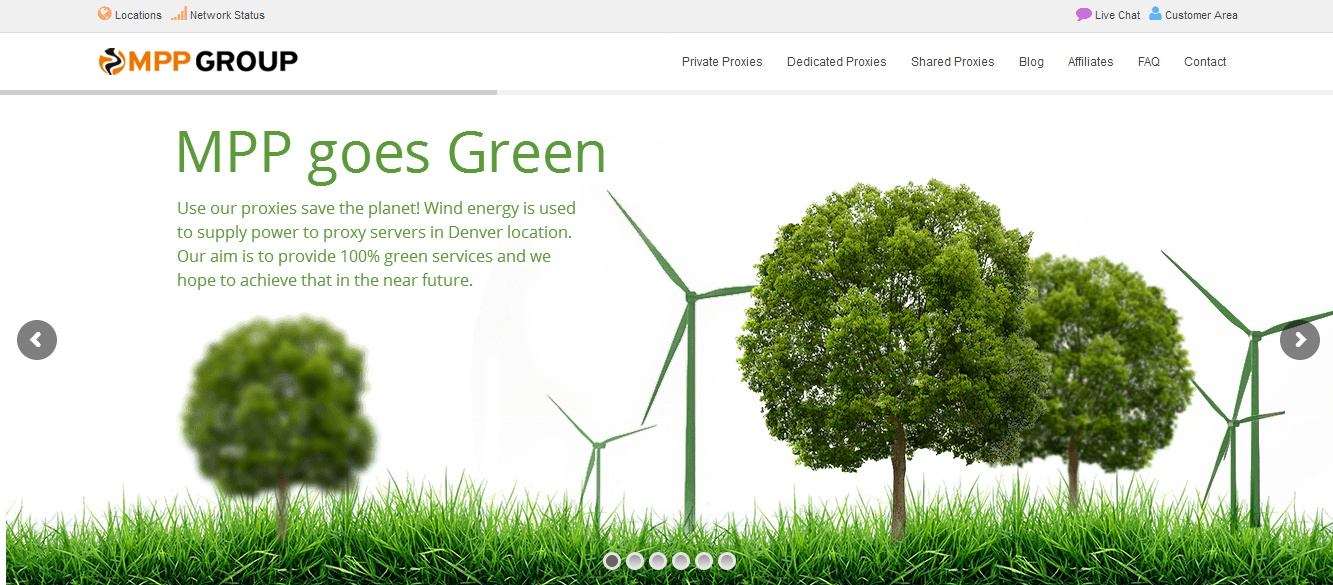Select the fourth slider dot
1333x585 pixels.
click(x=681, y=561)
